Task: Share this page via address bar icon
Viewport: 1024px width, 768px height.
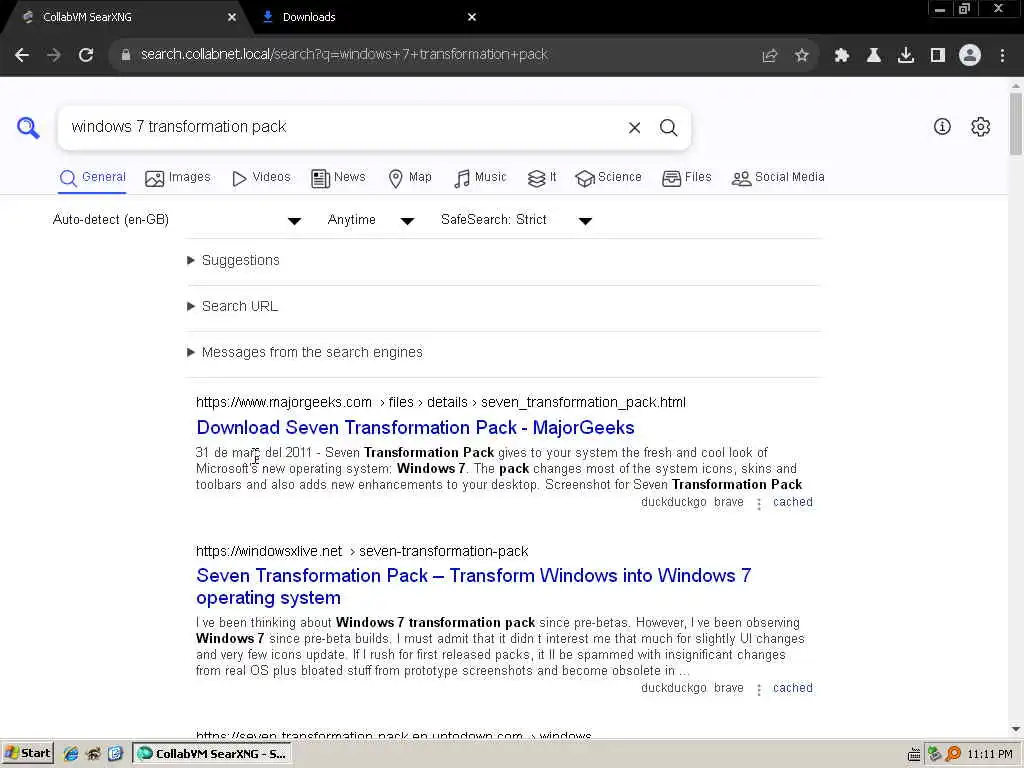Action: 770,56
